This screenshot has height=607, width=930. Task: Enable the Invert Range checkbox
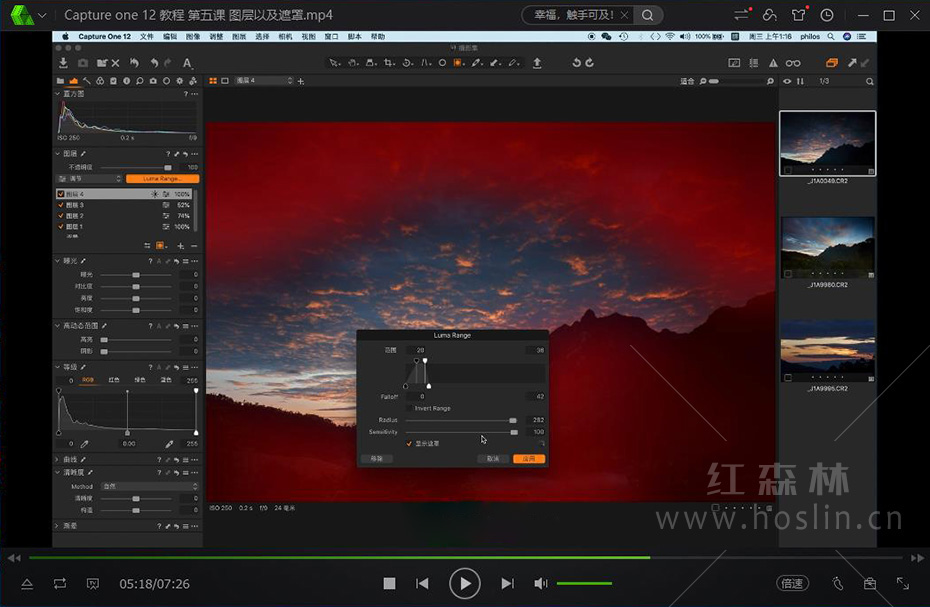pos(409,408)
